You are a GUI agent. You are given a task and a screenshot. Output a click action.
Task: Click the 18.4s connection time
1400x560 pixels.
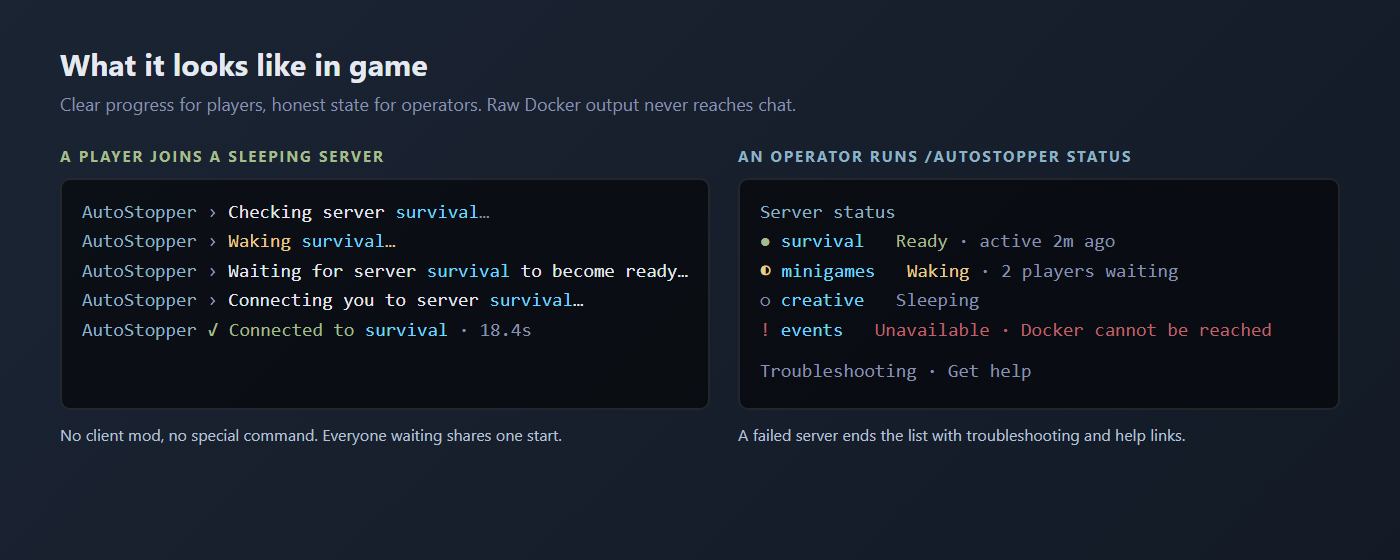click(505, 330)
